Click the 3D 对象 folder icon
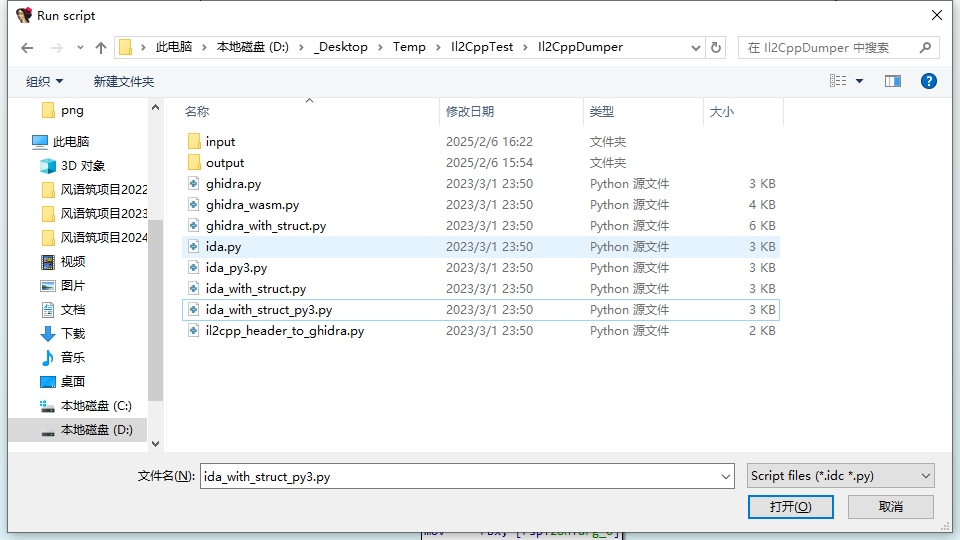The image size is (960, 540). 48,166
